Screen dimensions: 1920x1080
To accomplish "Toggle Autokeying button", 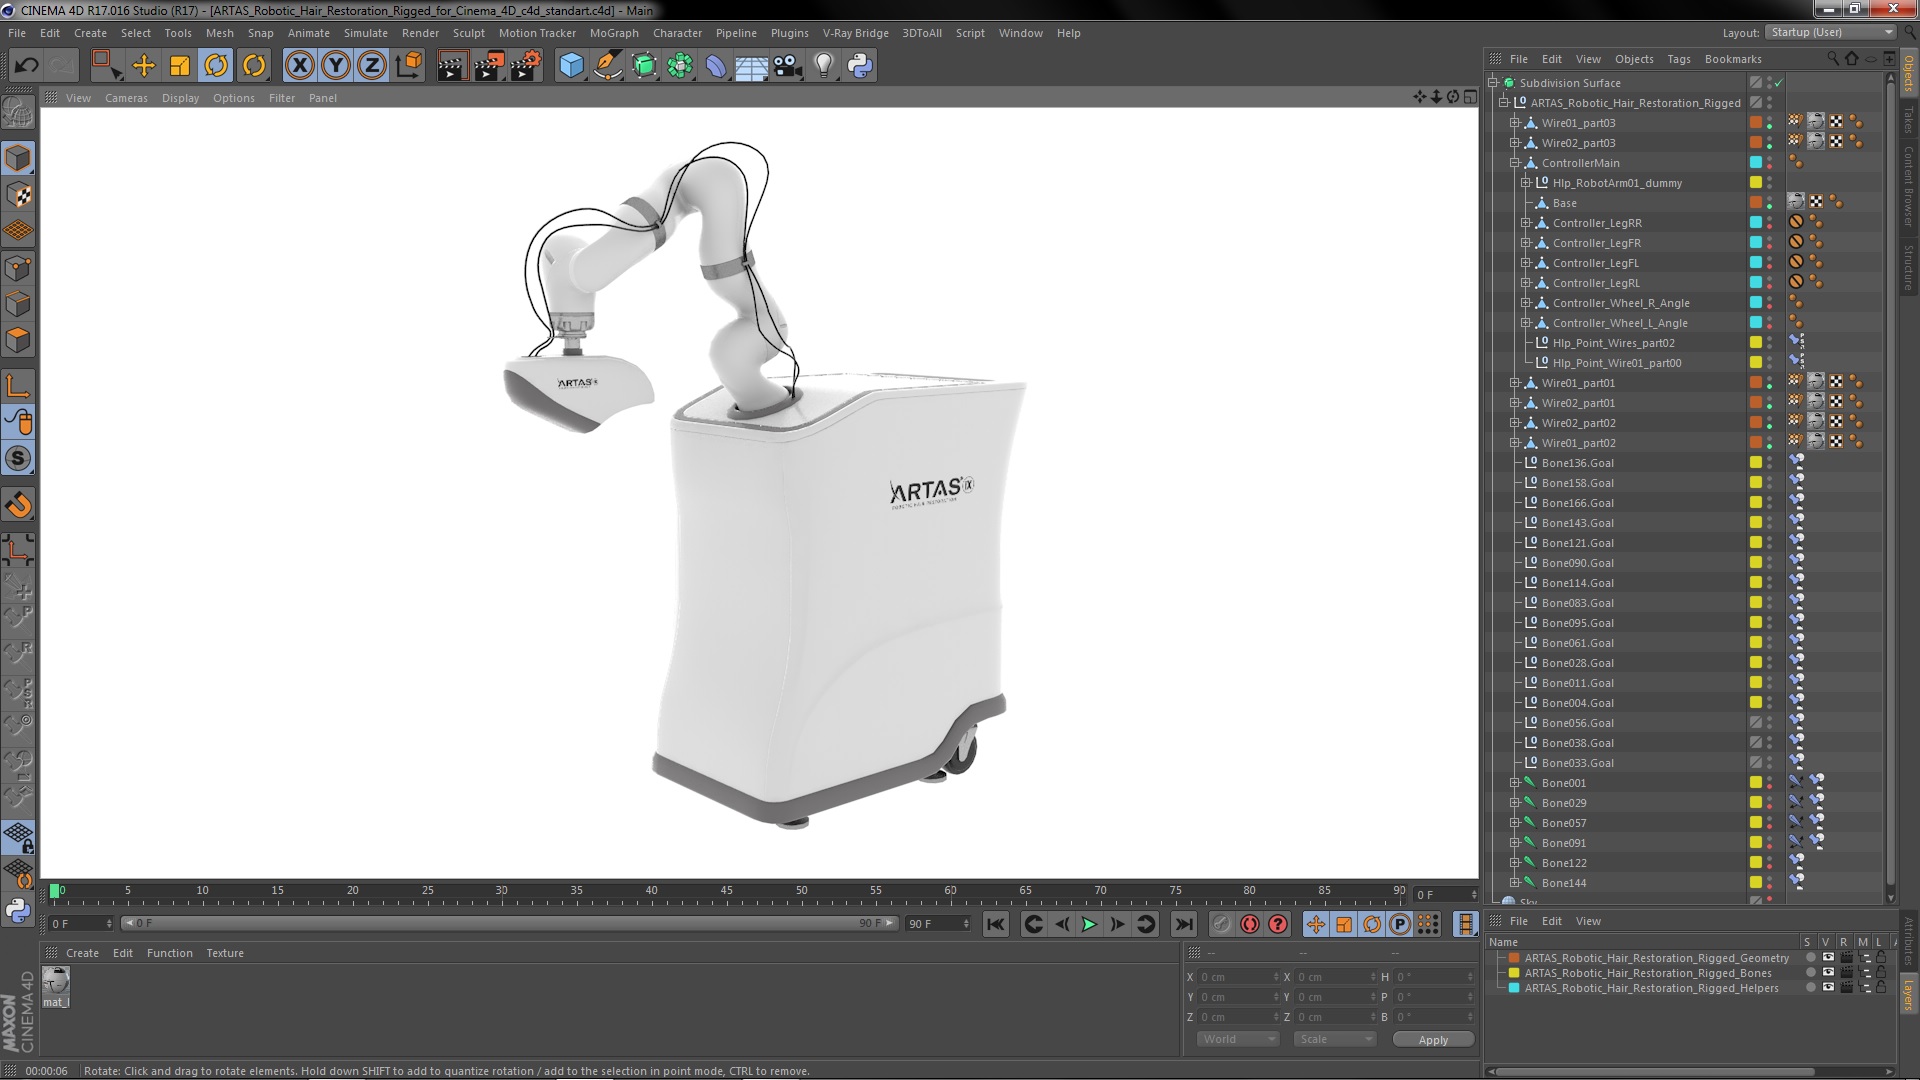I will [1249, 925].
